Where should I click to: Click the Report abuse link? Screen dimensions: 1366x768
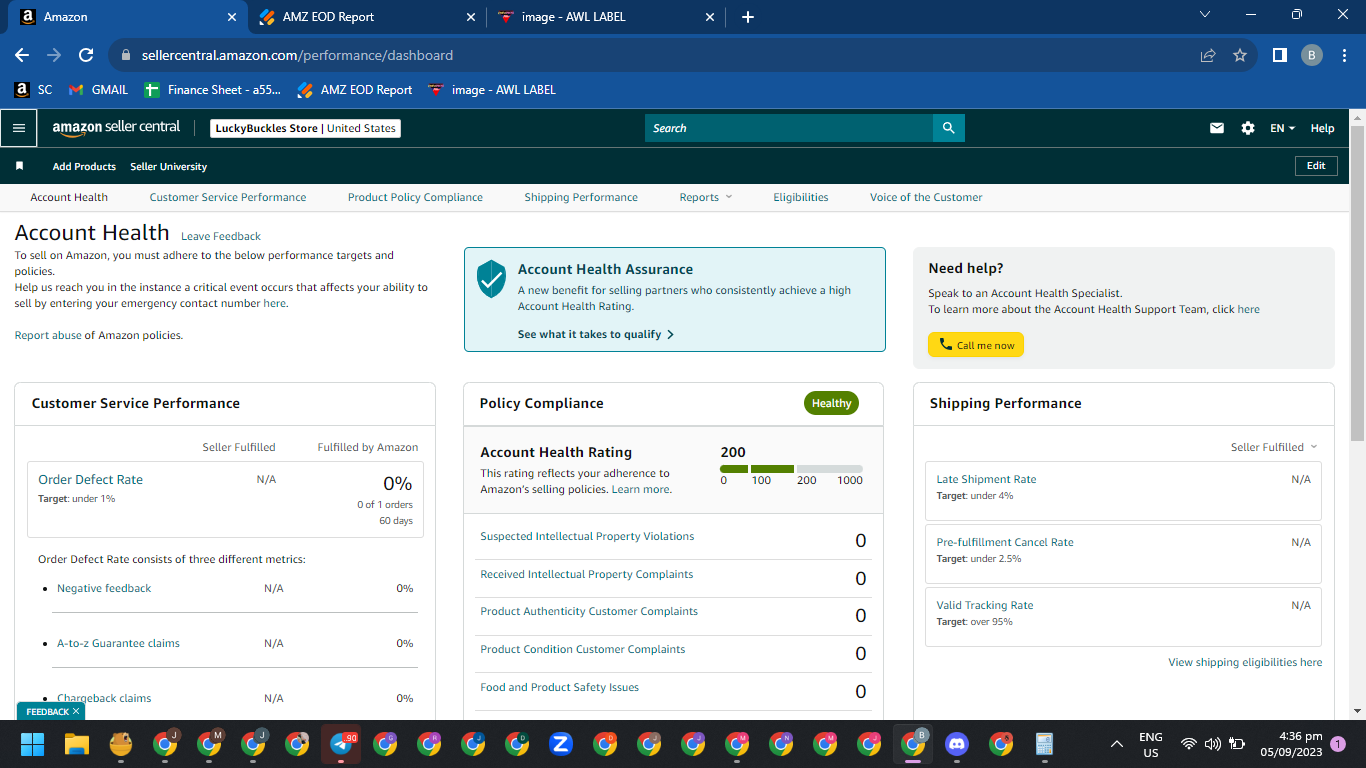(48, 335)
